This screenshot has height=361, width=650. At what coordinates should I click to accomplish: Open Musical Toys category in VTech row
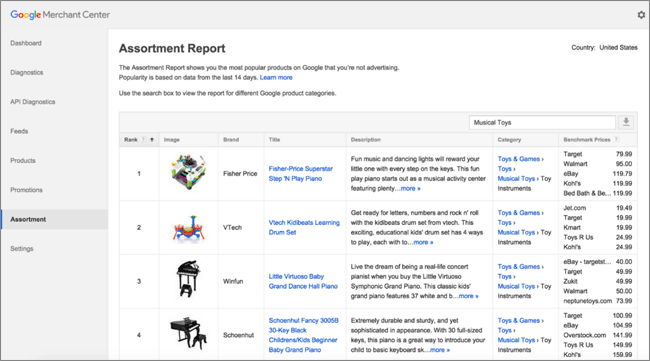click(516, 233)
